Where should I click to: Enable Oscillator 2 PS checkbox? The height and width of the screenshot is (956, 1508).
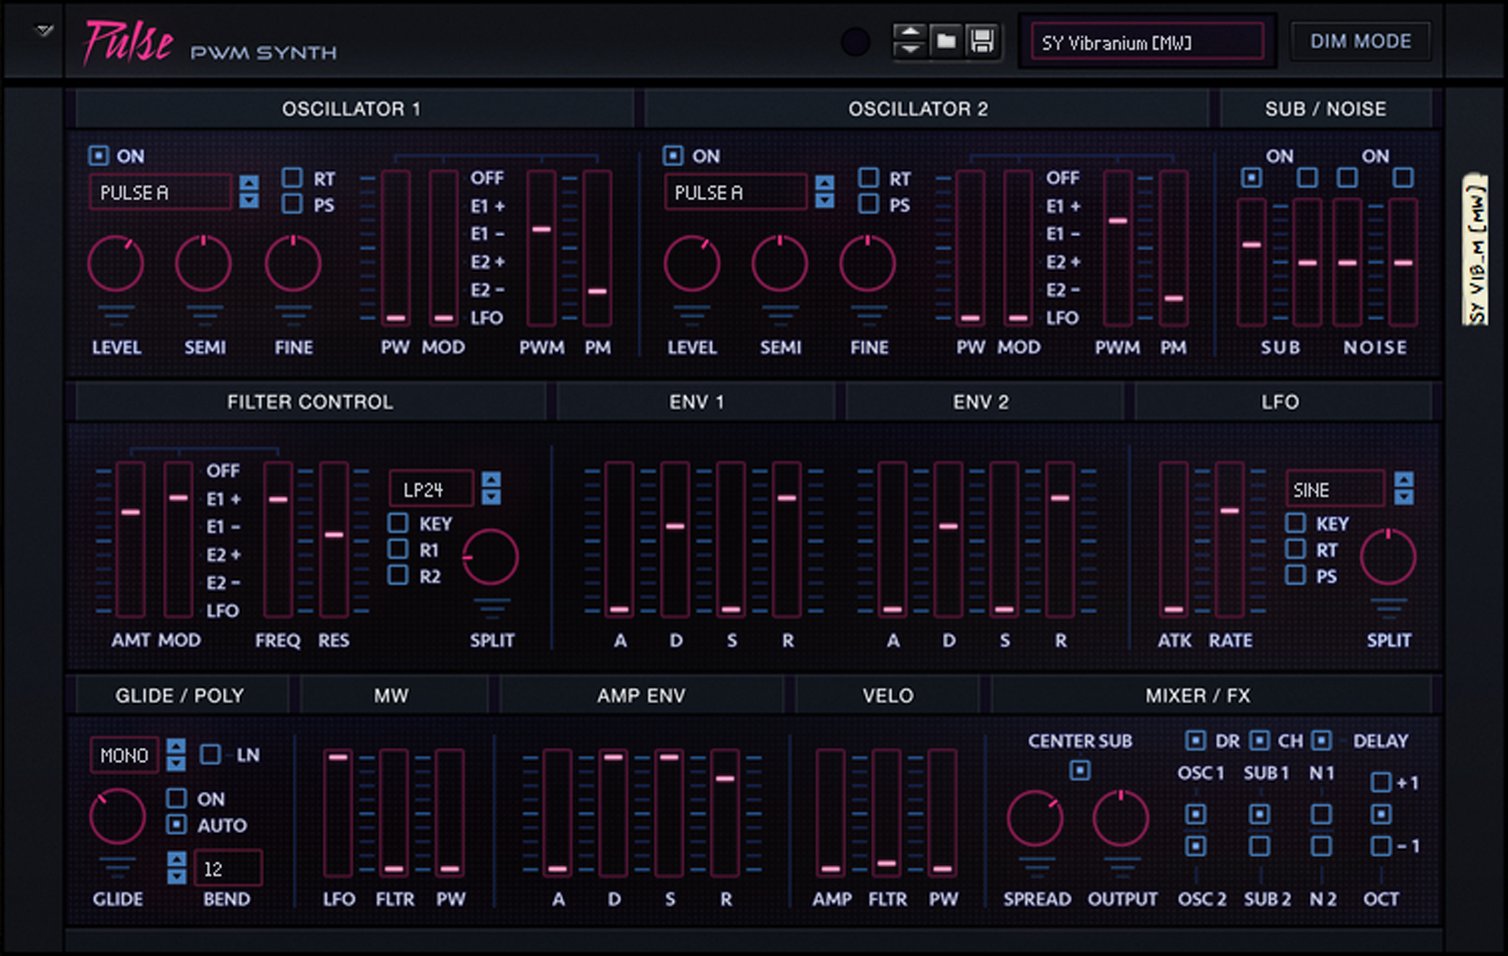click(x=868, y=204)
